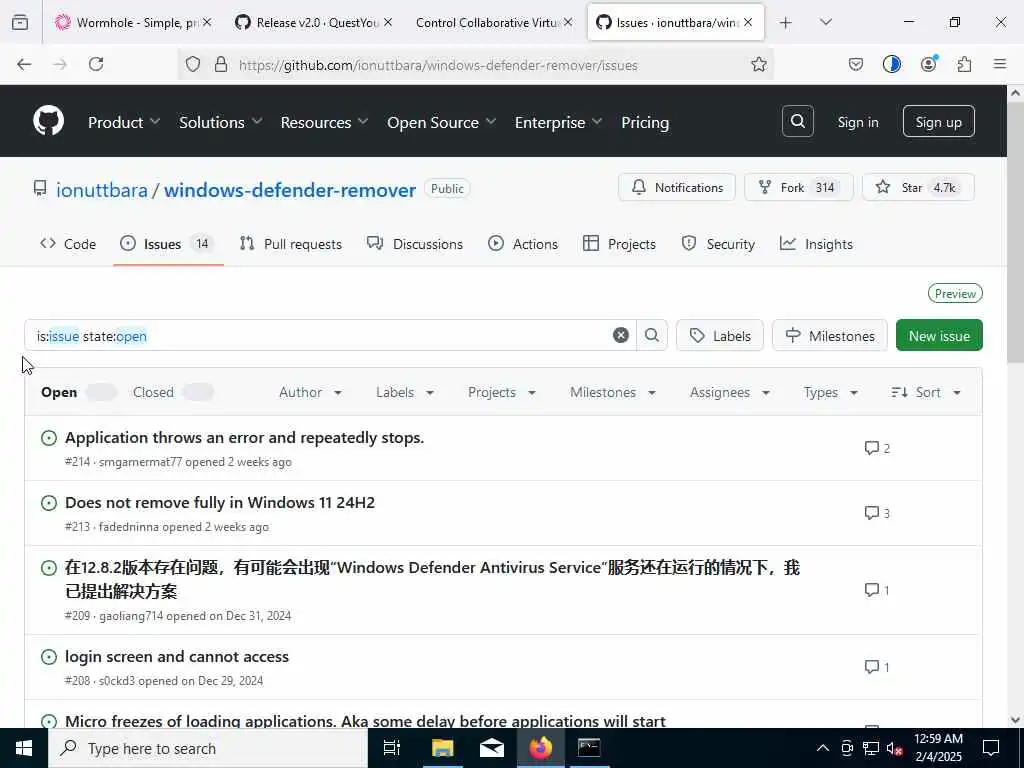Open Firefox View icon in tab strip
This screenshot has height=768, width=1024.
click(x=20, y=22)
